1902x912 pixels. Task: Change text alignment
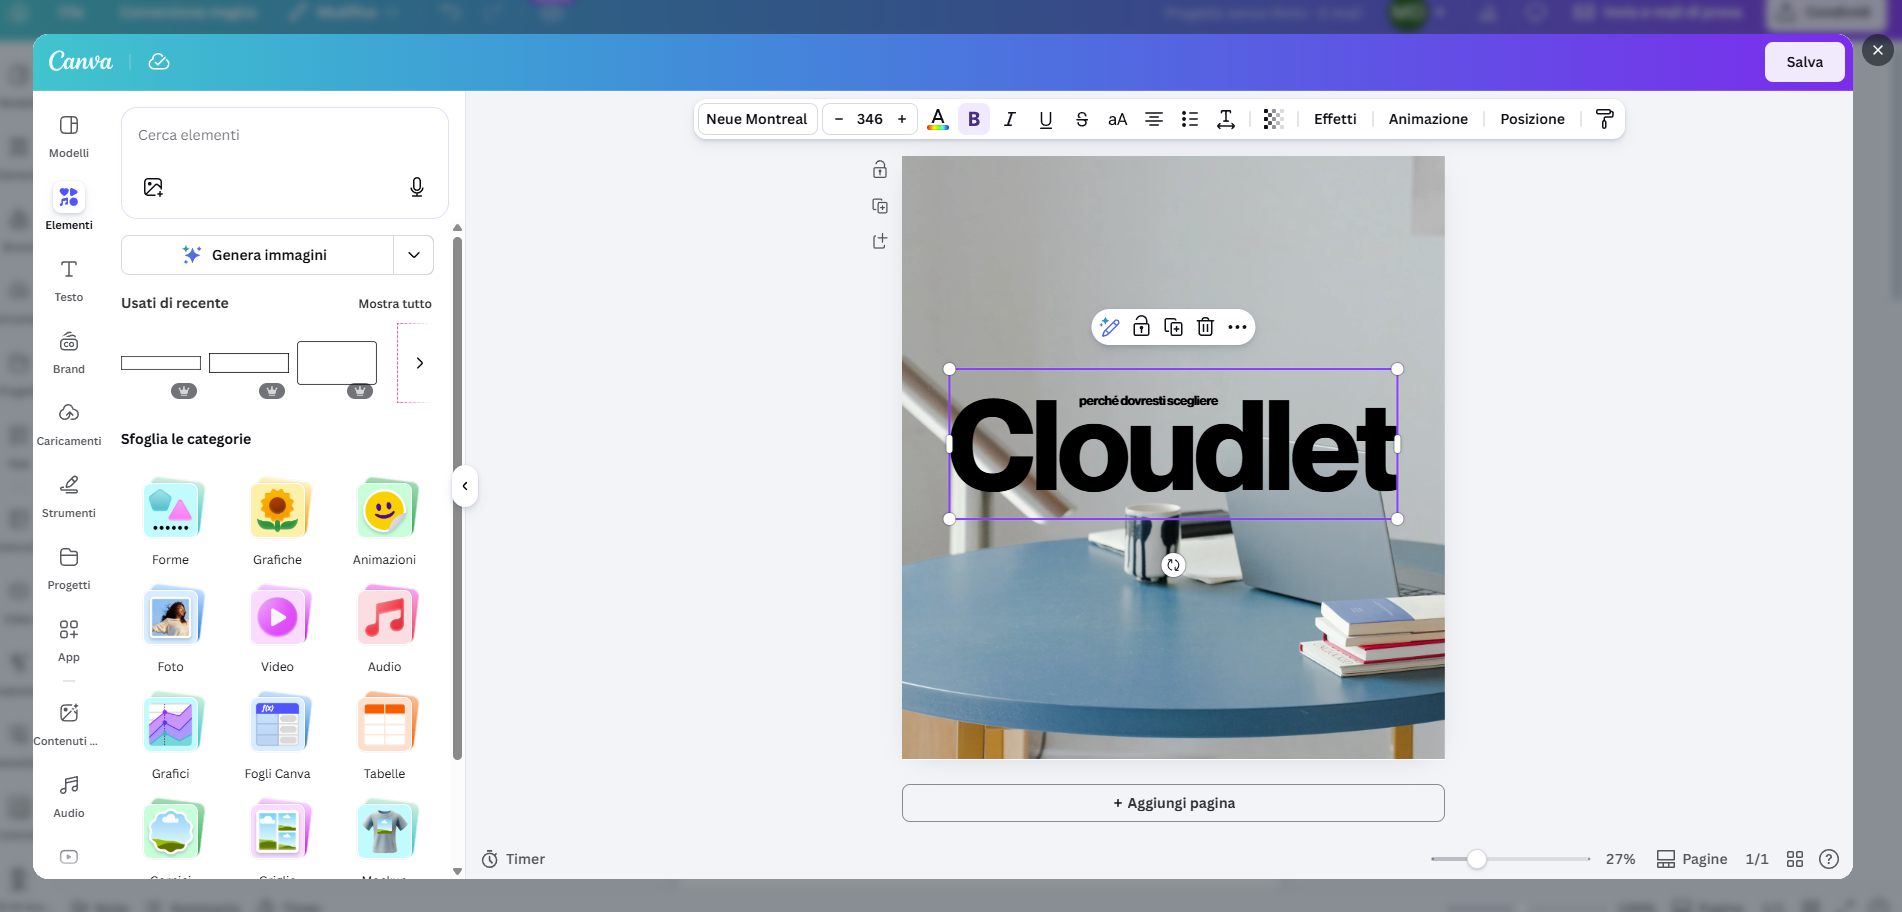click(x=1154, y=119)
